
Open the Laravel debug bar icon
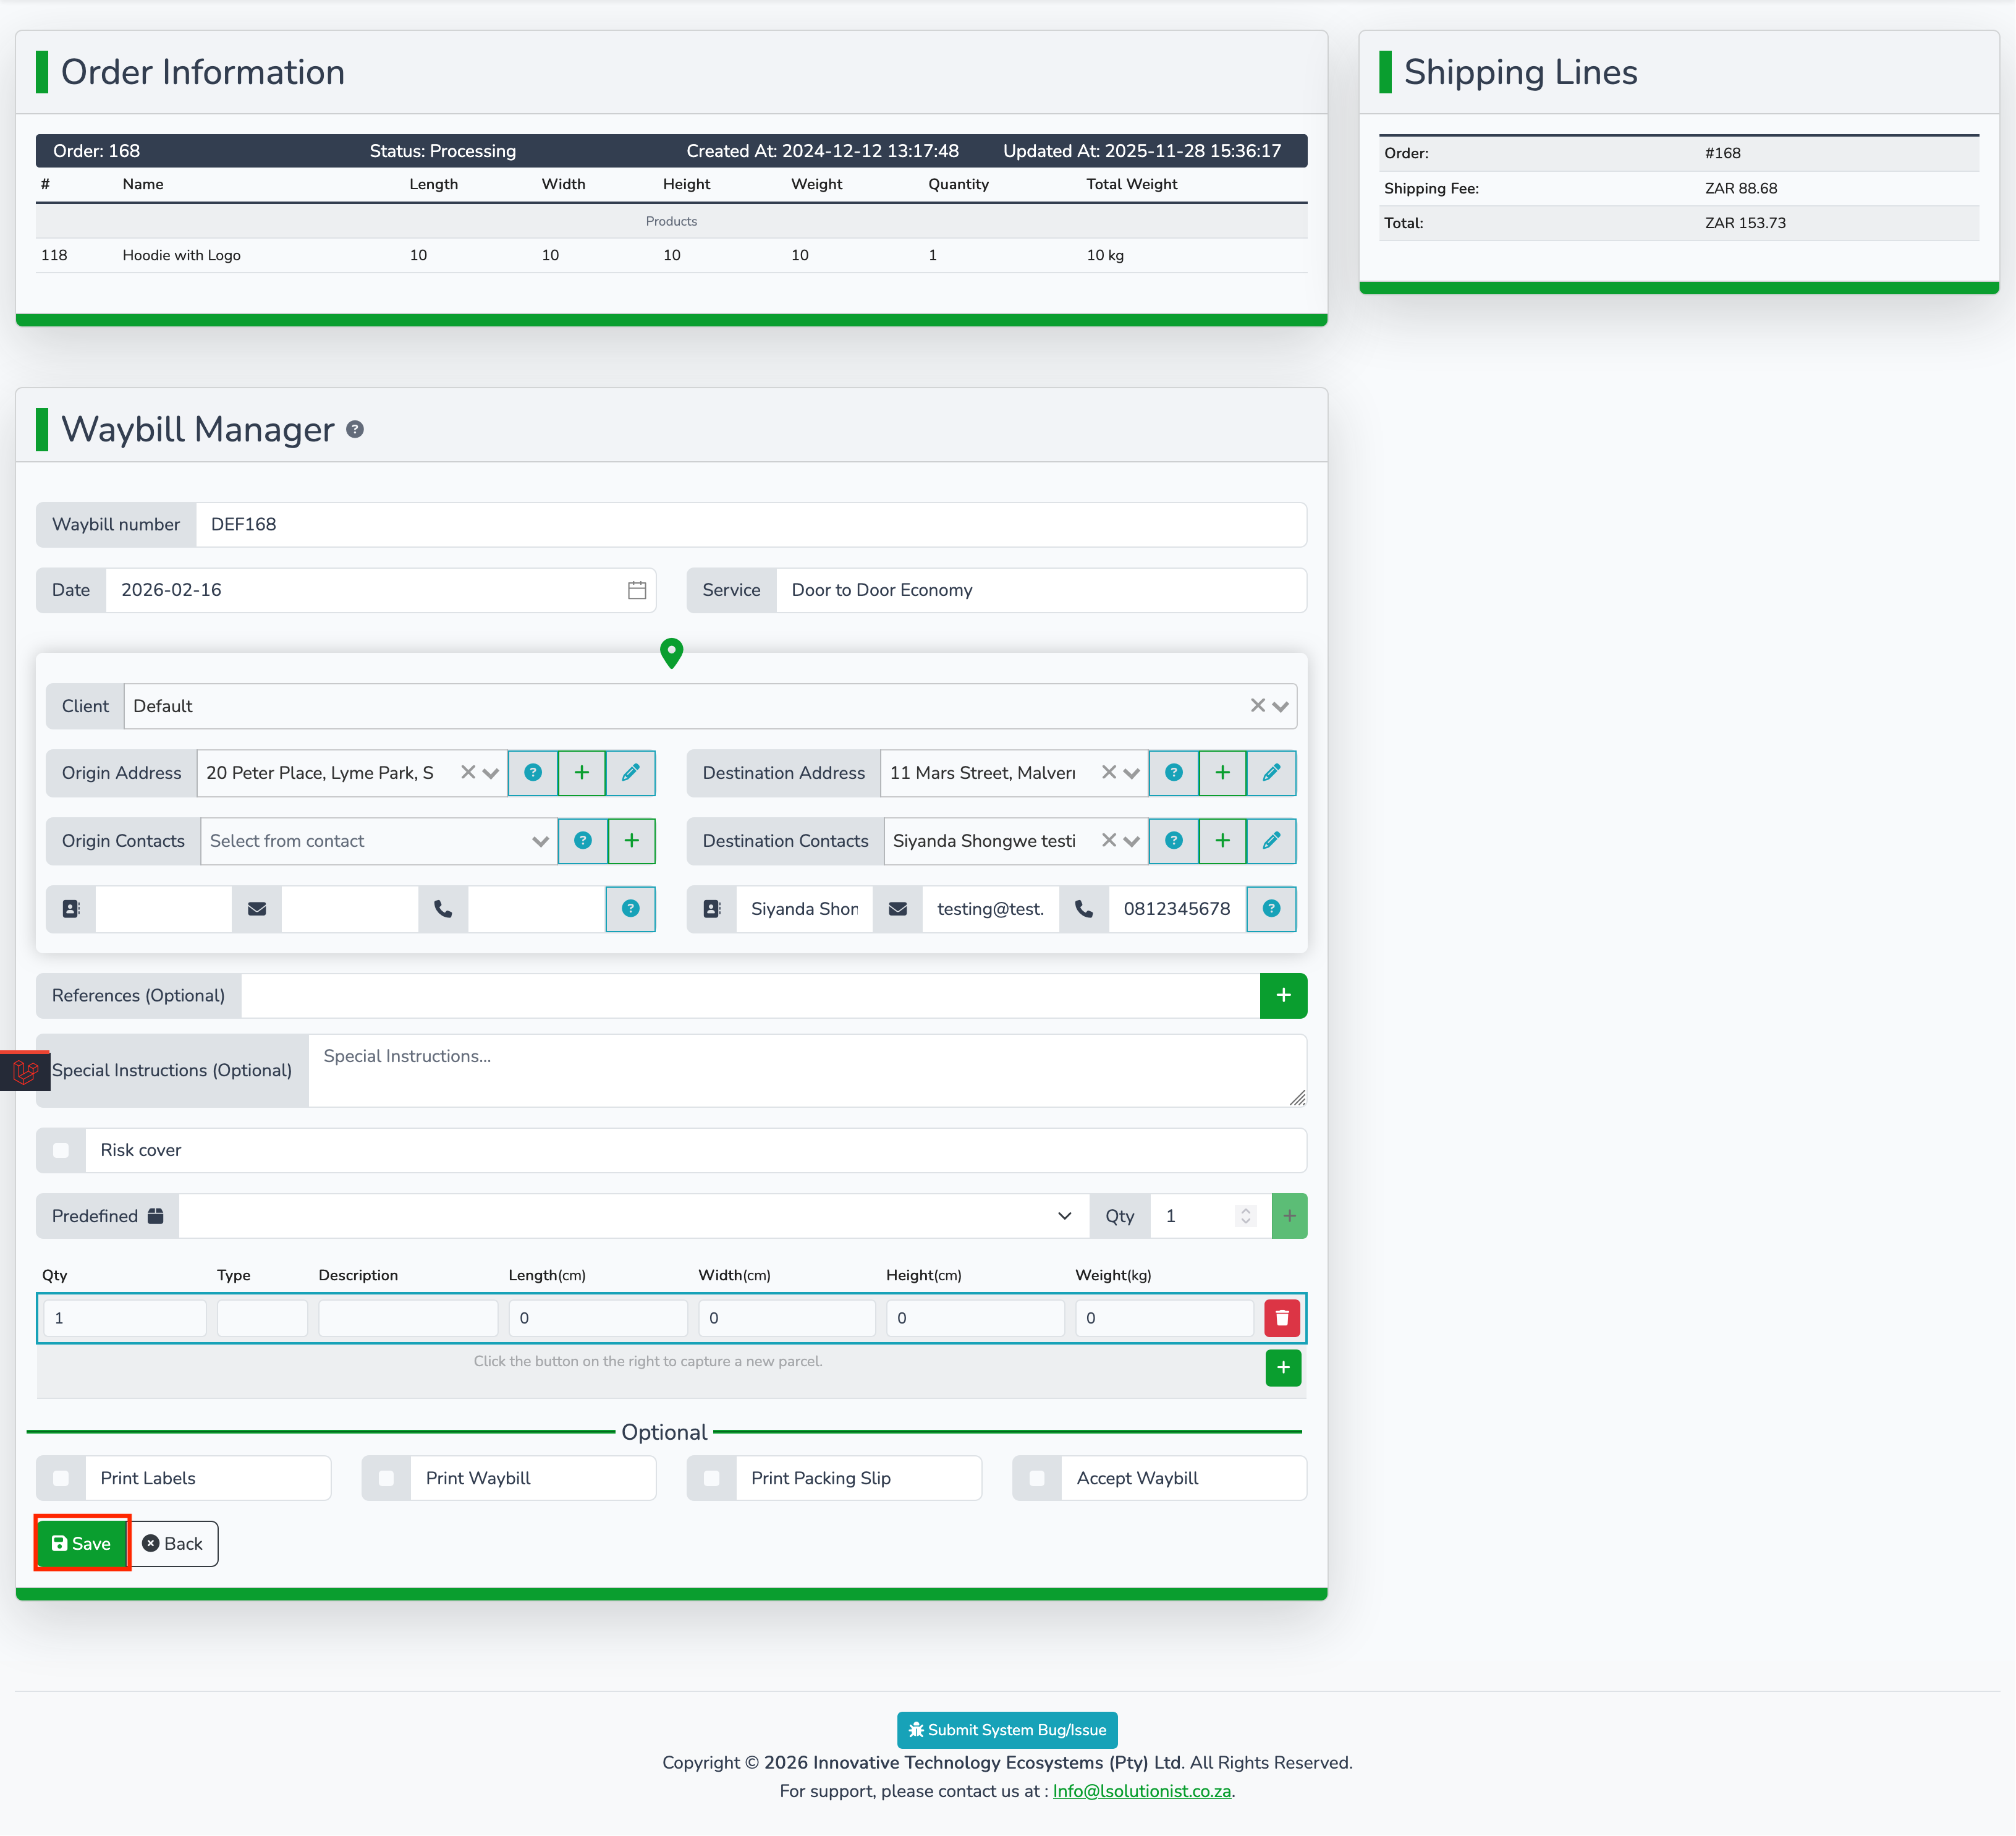(x=25, y=1072)
